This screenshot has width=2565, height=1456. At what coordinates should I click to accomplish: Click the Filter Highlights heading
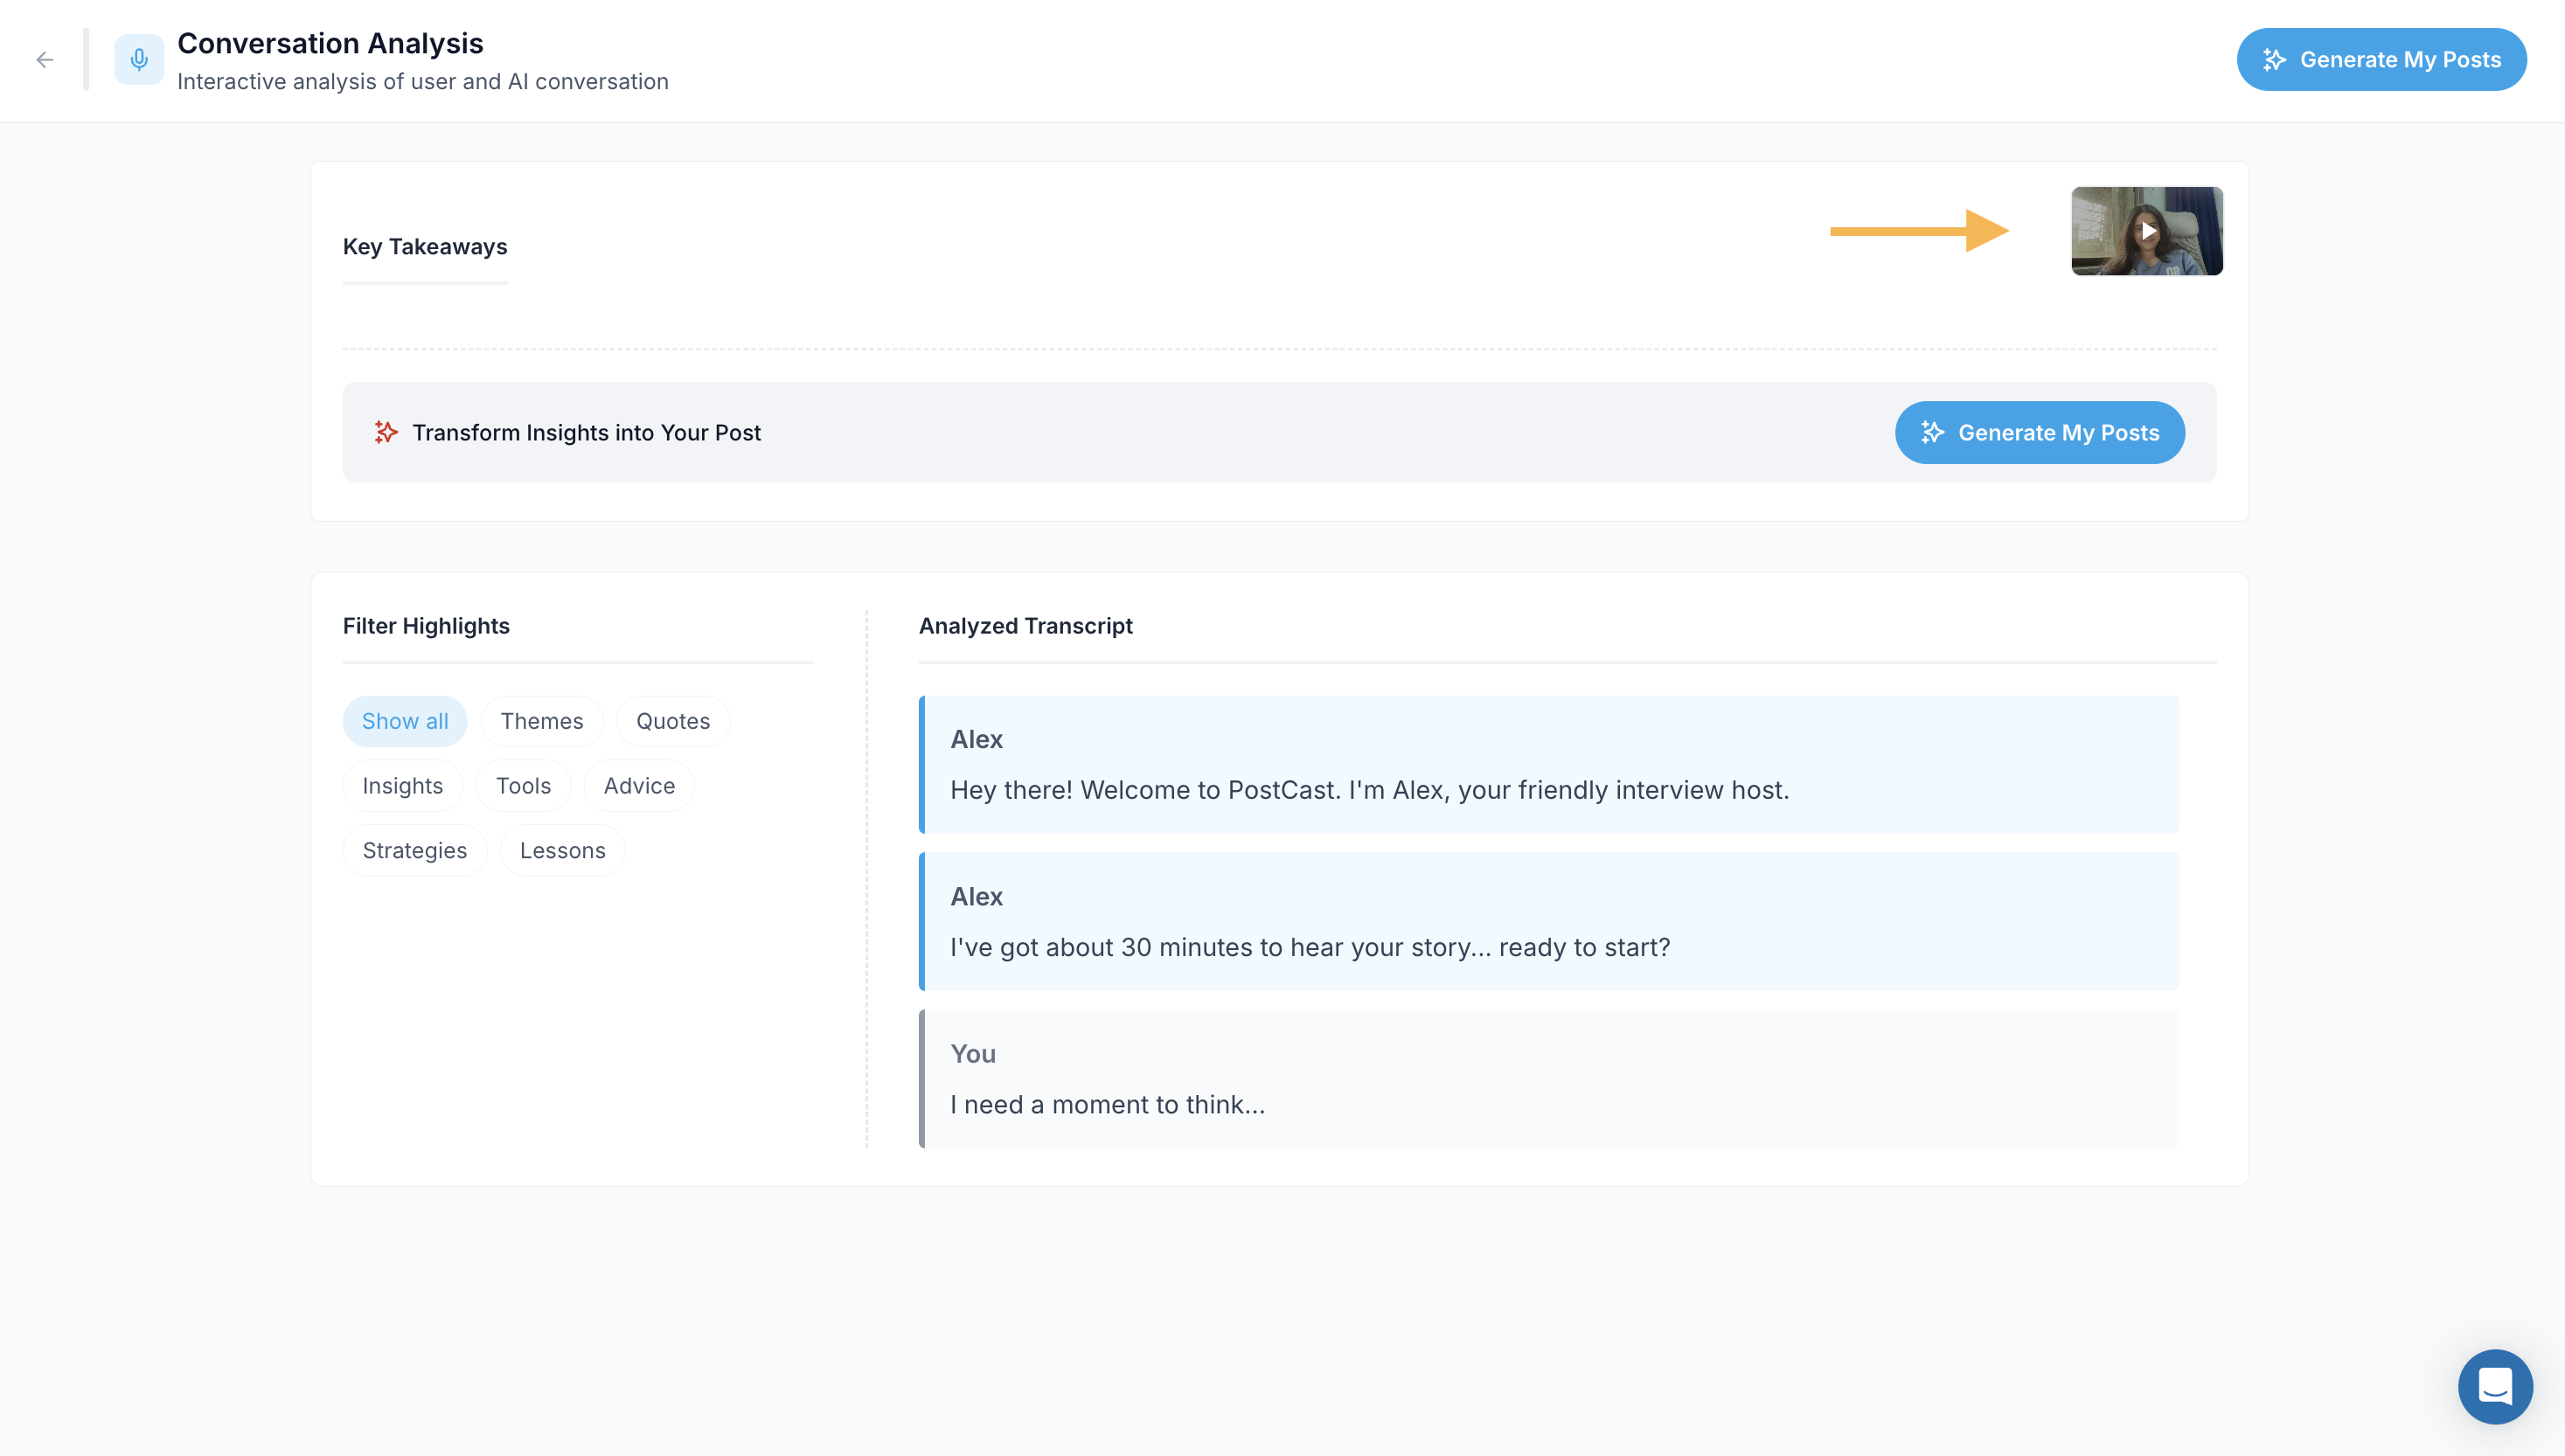click(x=426, y=626)
